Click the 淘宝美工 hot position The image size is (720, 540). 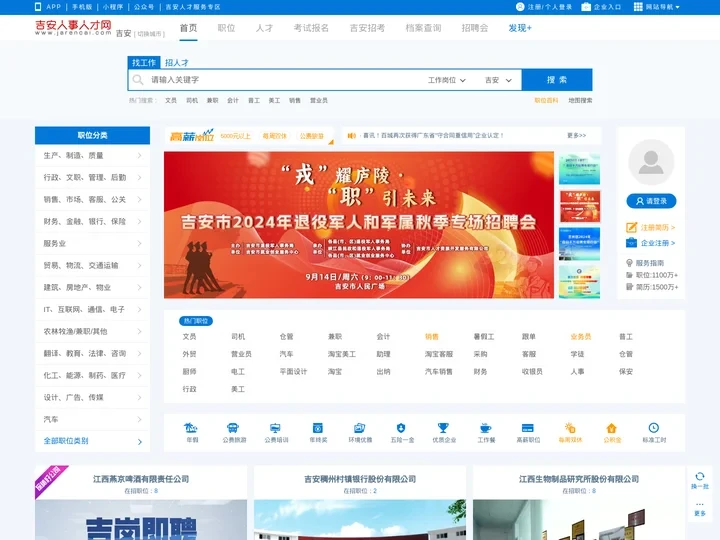point(342,354)
